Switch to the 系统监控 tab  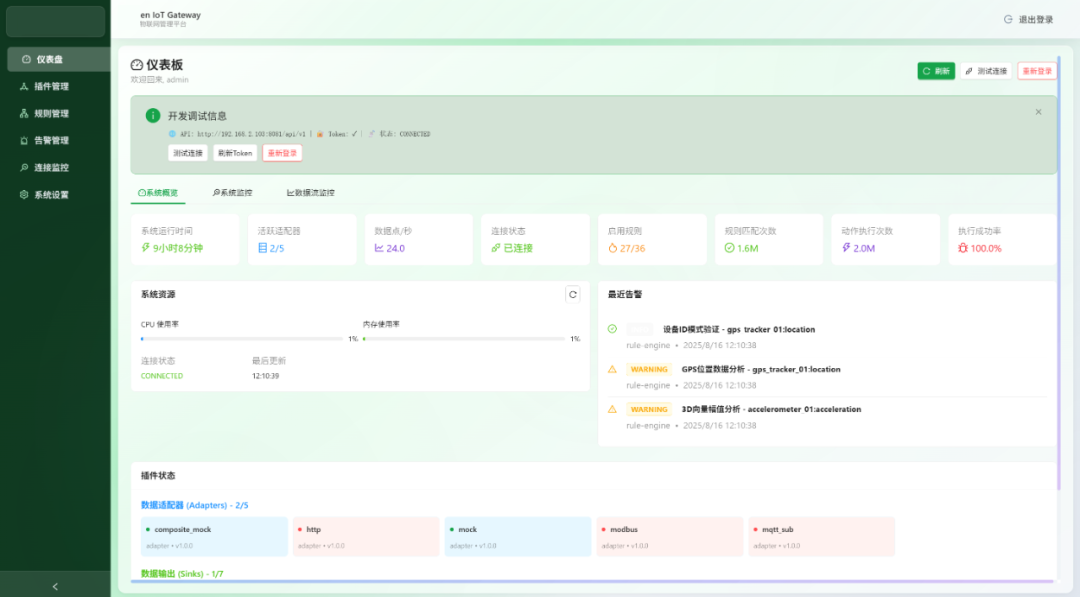(232, 193)
